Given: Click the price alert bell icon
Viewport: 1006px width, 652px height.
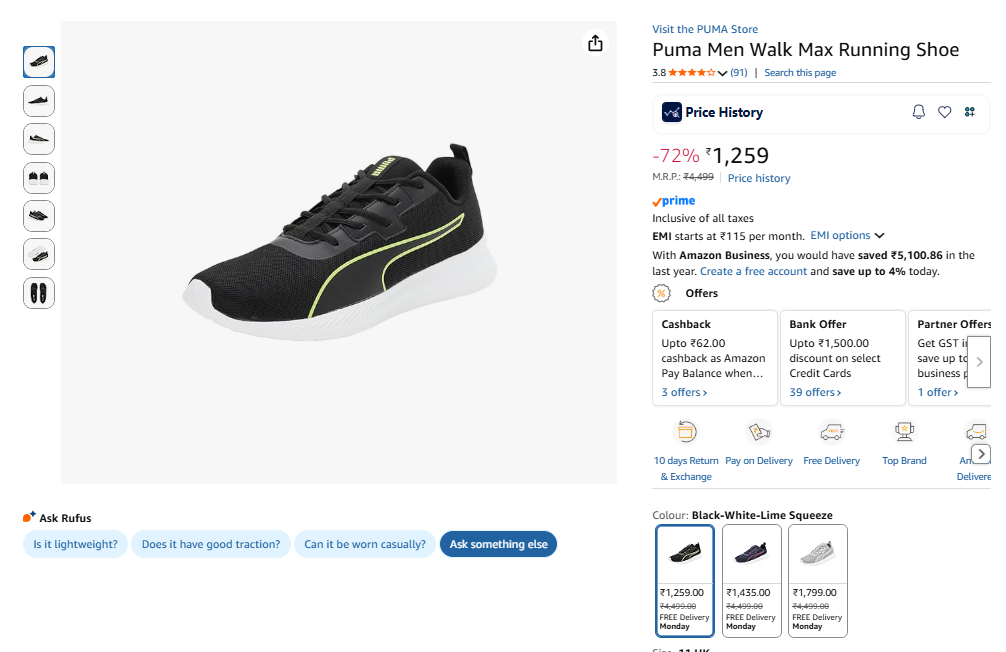Looking at the screenshot, I should (x=919, y=112).
